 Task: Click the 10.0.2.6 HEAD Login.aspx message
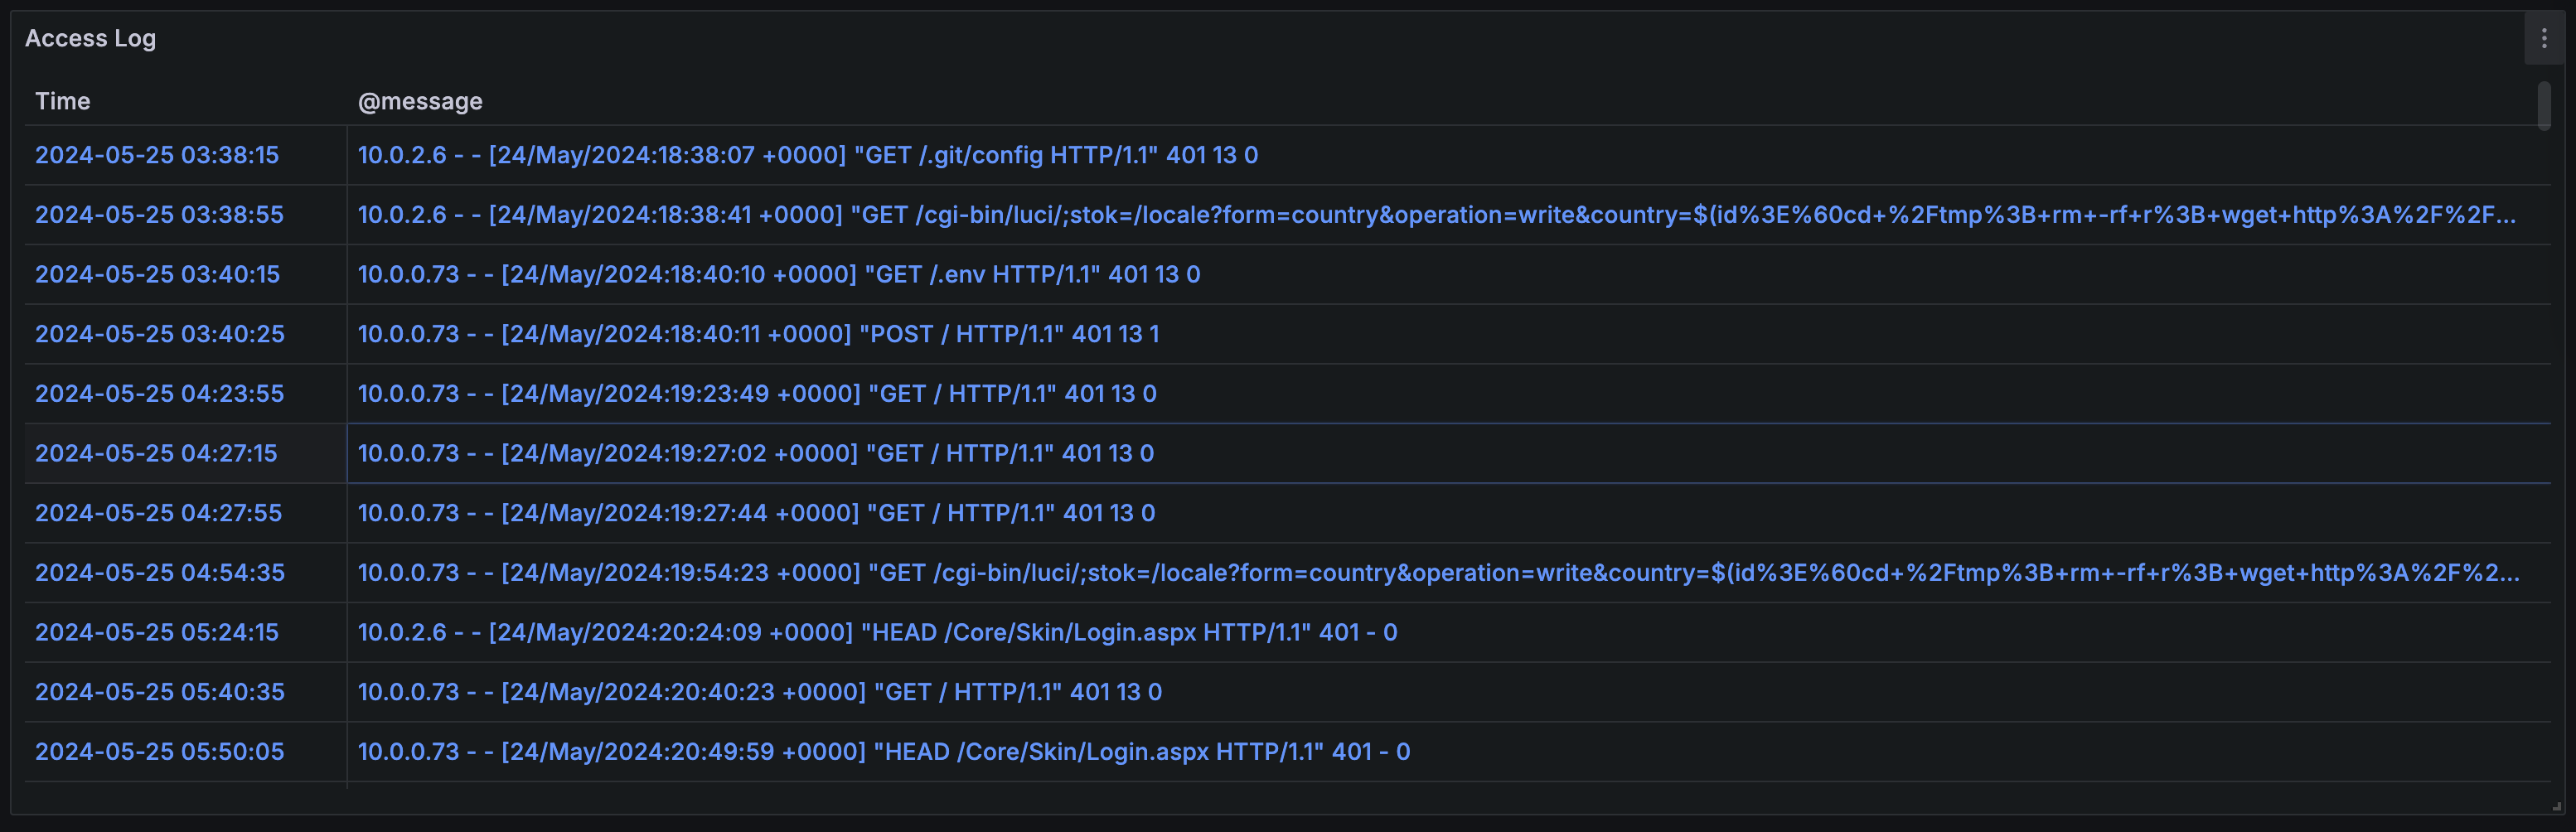pyautogui.click(x=877, y=632)
